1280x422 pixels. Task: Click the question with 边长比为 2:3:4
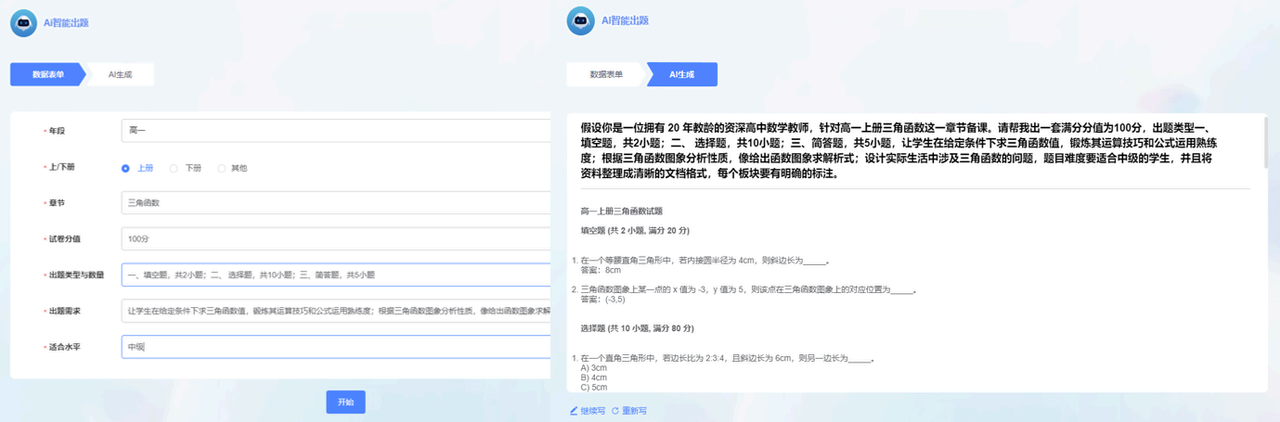point(728,358)
